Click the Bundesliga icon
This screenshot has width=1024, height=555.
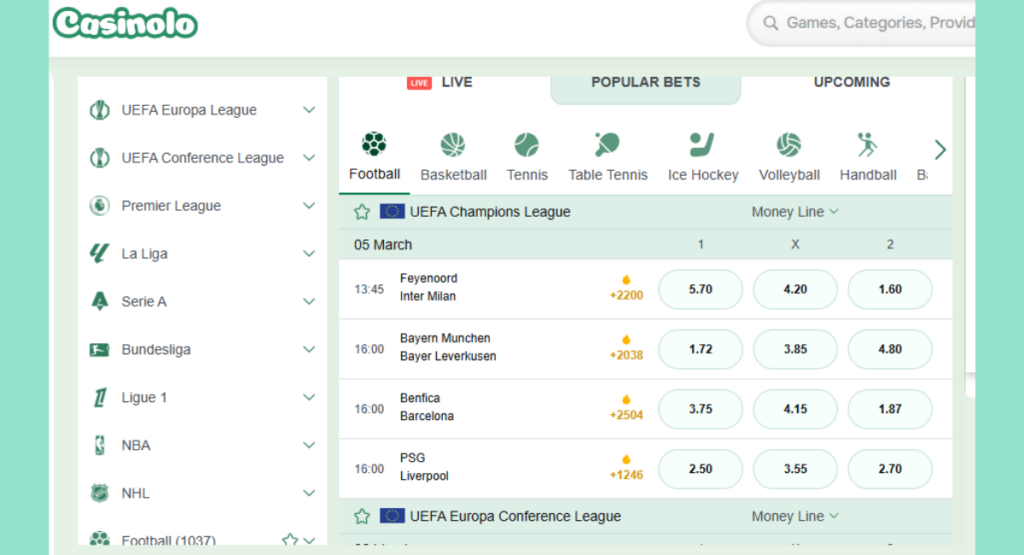tap(99, 349)
